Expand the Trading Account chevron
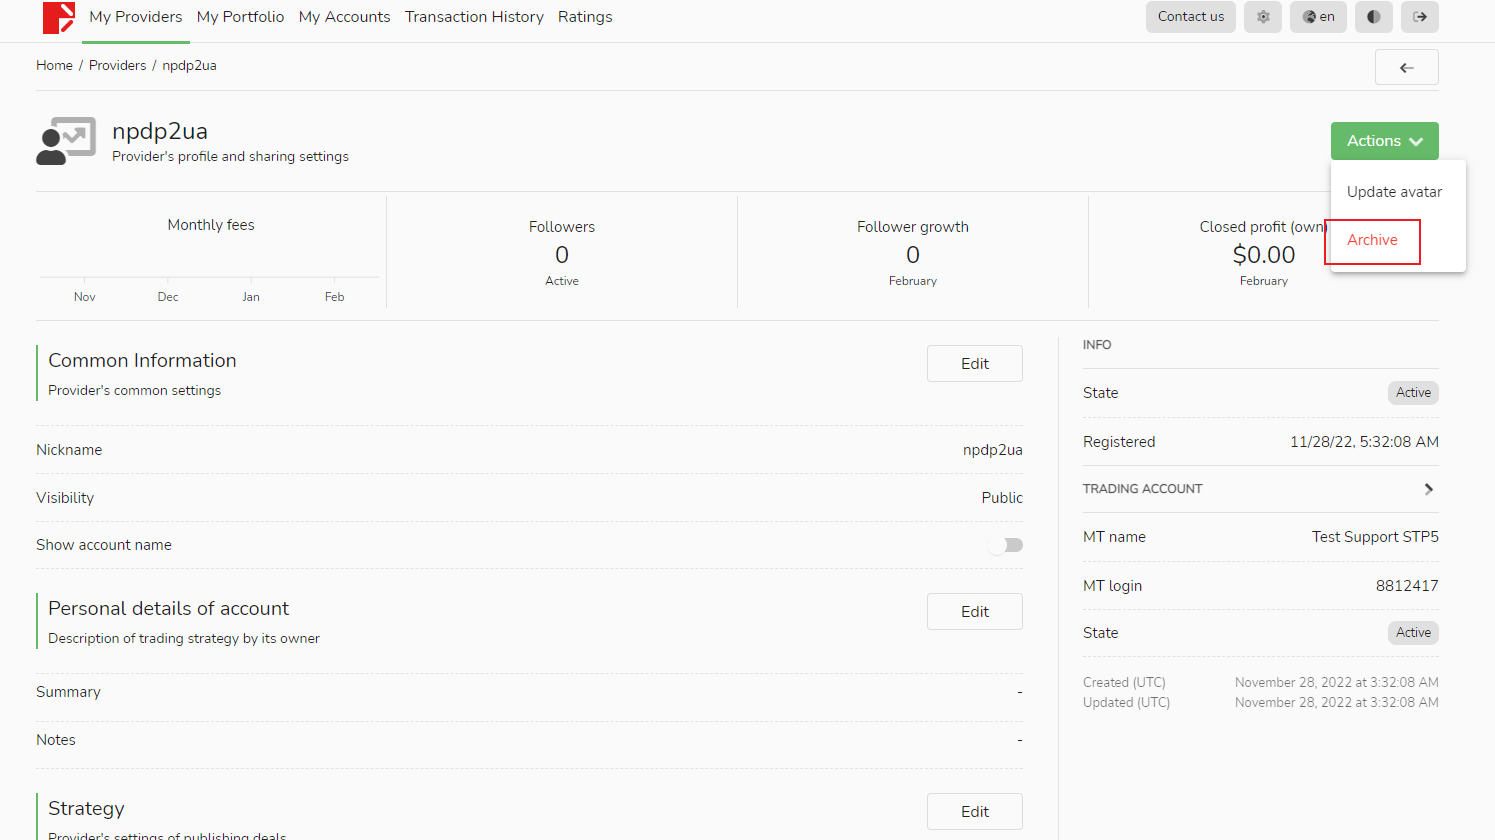Image resolution: width=1495 pixels, height=840 pixels. point(1428,489)
